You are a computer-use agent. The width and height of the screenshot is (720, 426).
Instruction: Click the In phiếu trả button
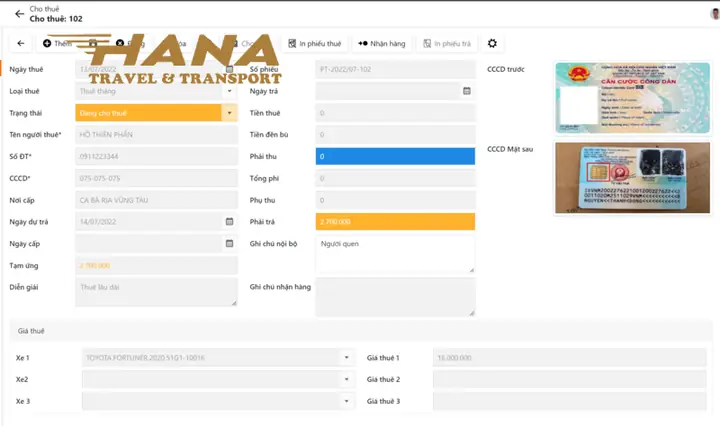tap(447, 44)
